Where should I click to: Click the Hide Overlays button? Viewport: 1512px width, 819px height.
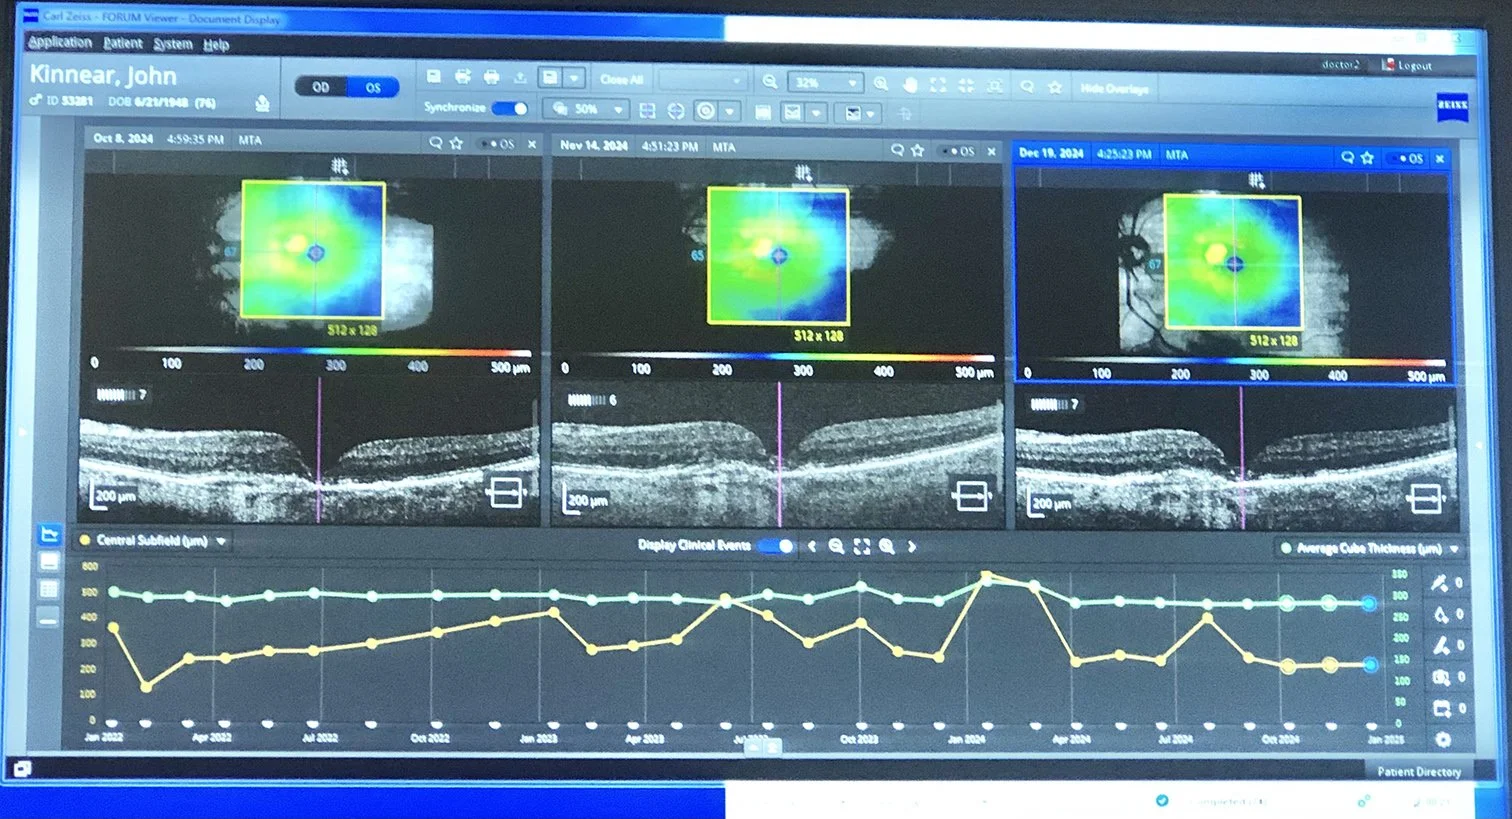pyautogui.click(x=1114, y=89)
